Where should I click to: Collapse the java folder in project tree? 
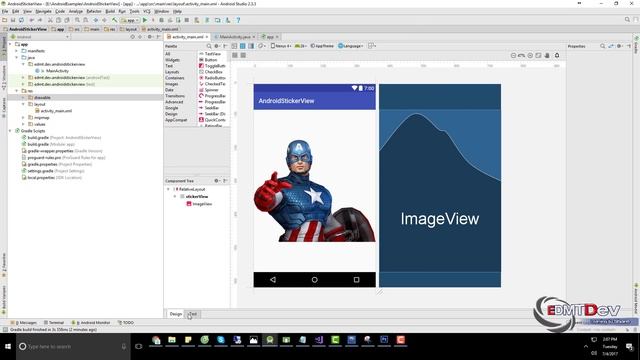coord(17,58)
